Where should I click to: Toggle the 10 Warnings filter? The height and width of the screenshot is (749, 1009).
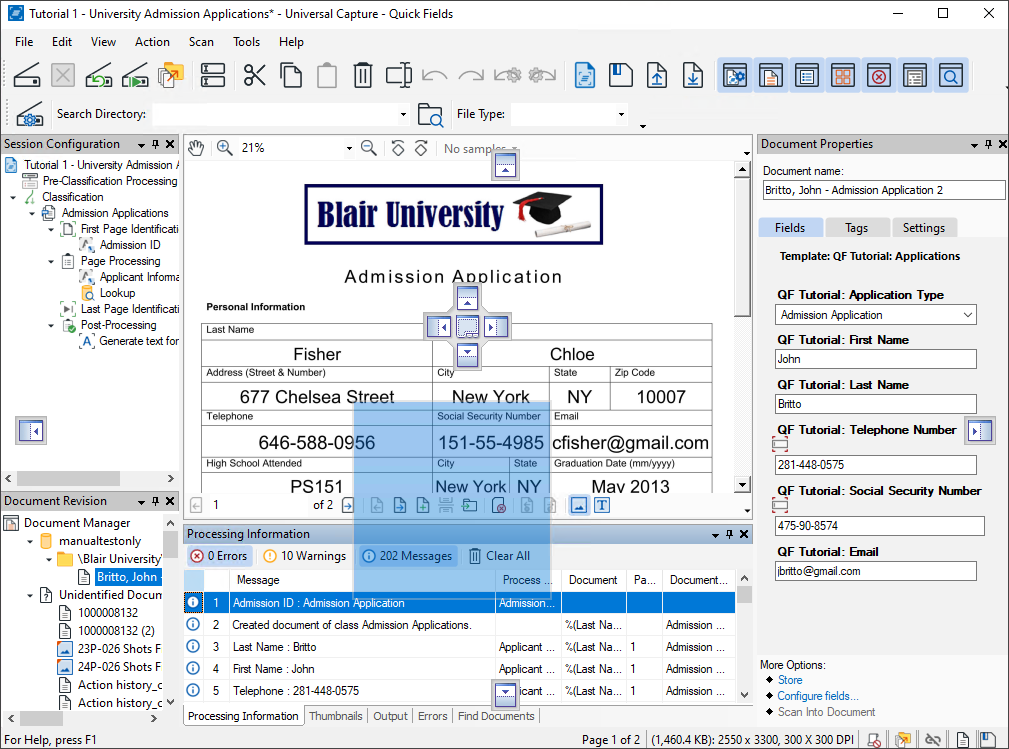click(304, 556)
